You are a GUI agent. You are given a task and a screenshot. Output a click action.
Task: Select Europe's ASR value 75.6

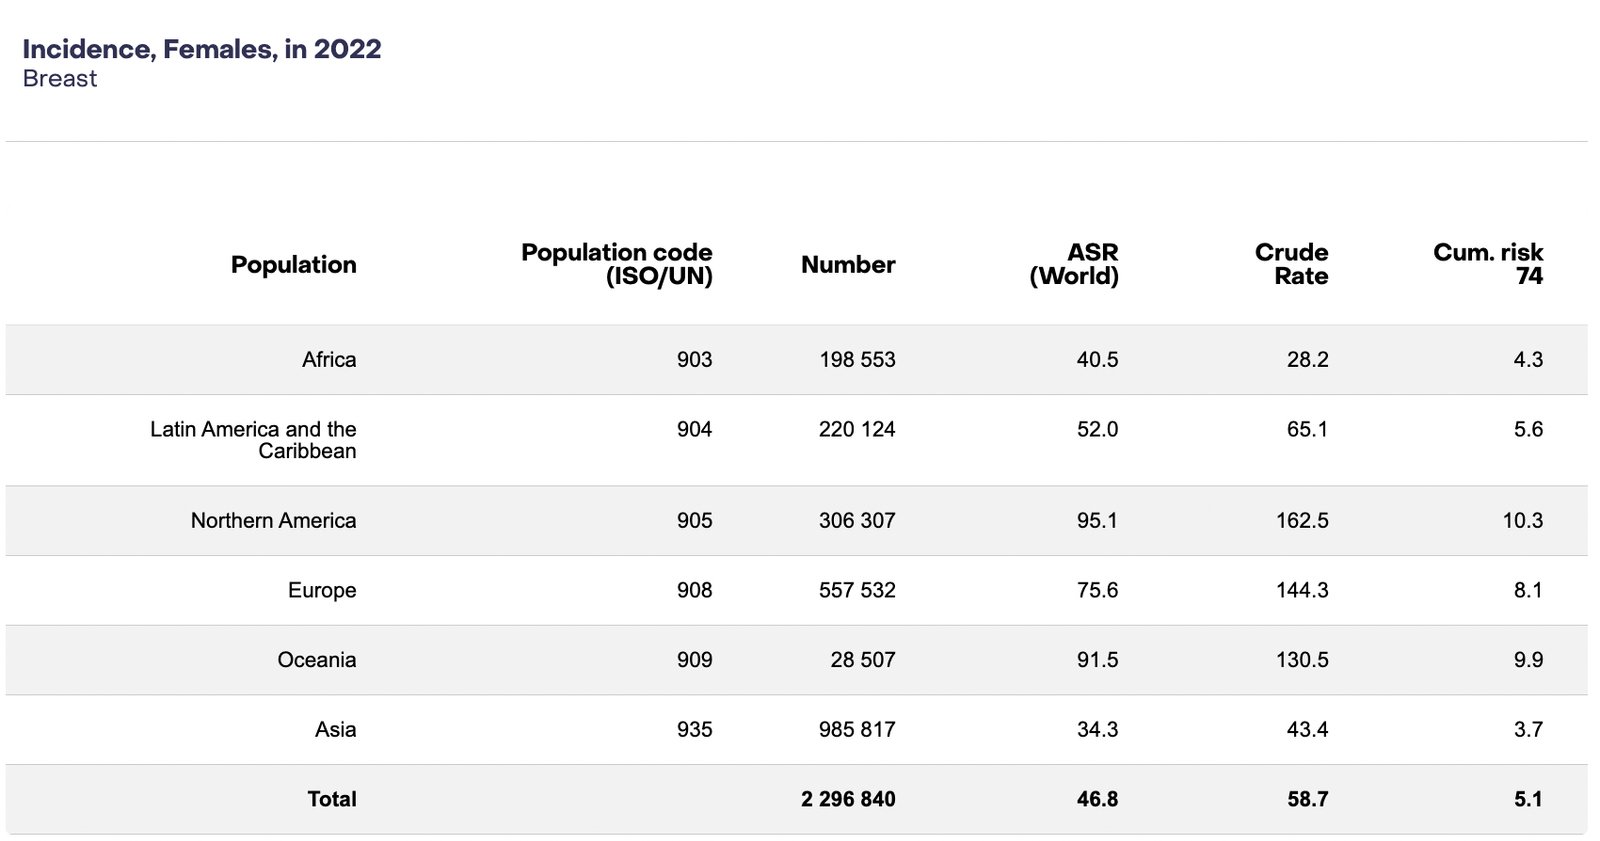1097,591
